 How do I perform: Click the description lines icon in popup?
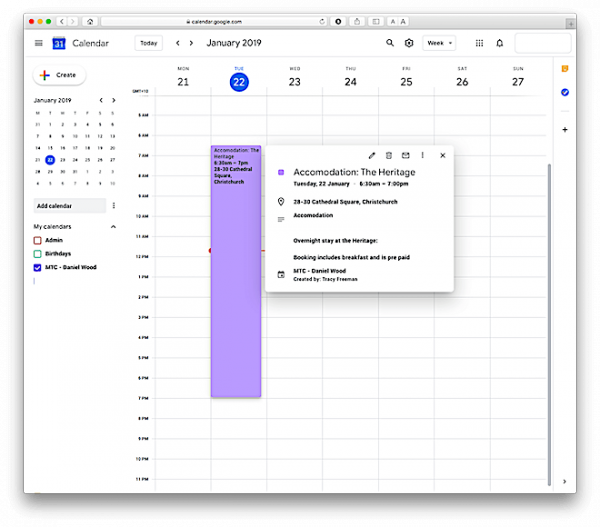click(281, 219)
